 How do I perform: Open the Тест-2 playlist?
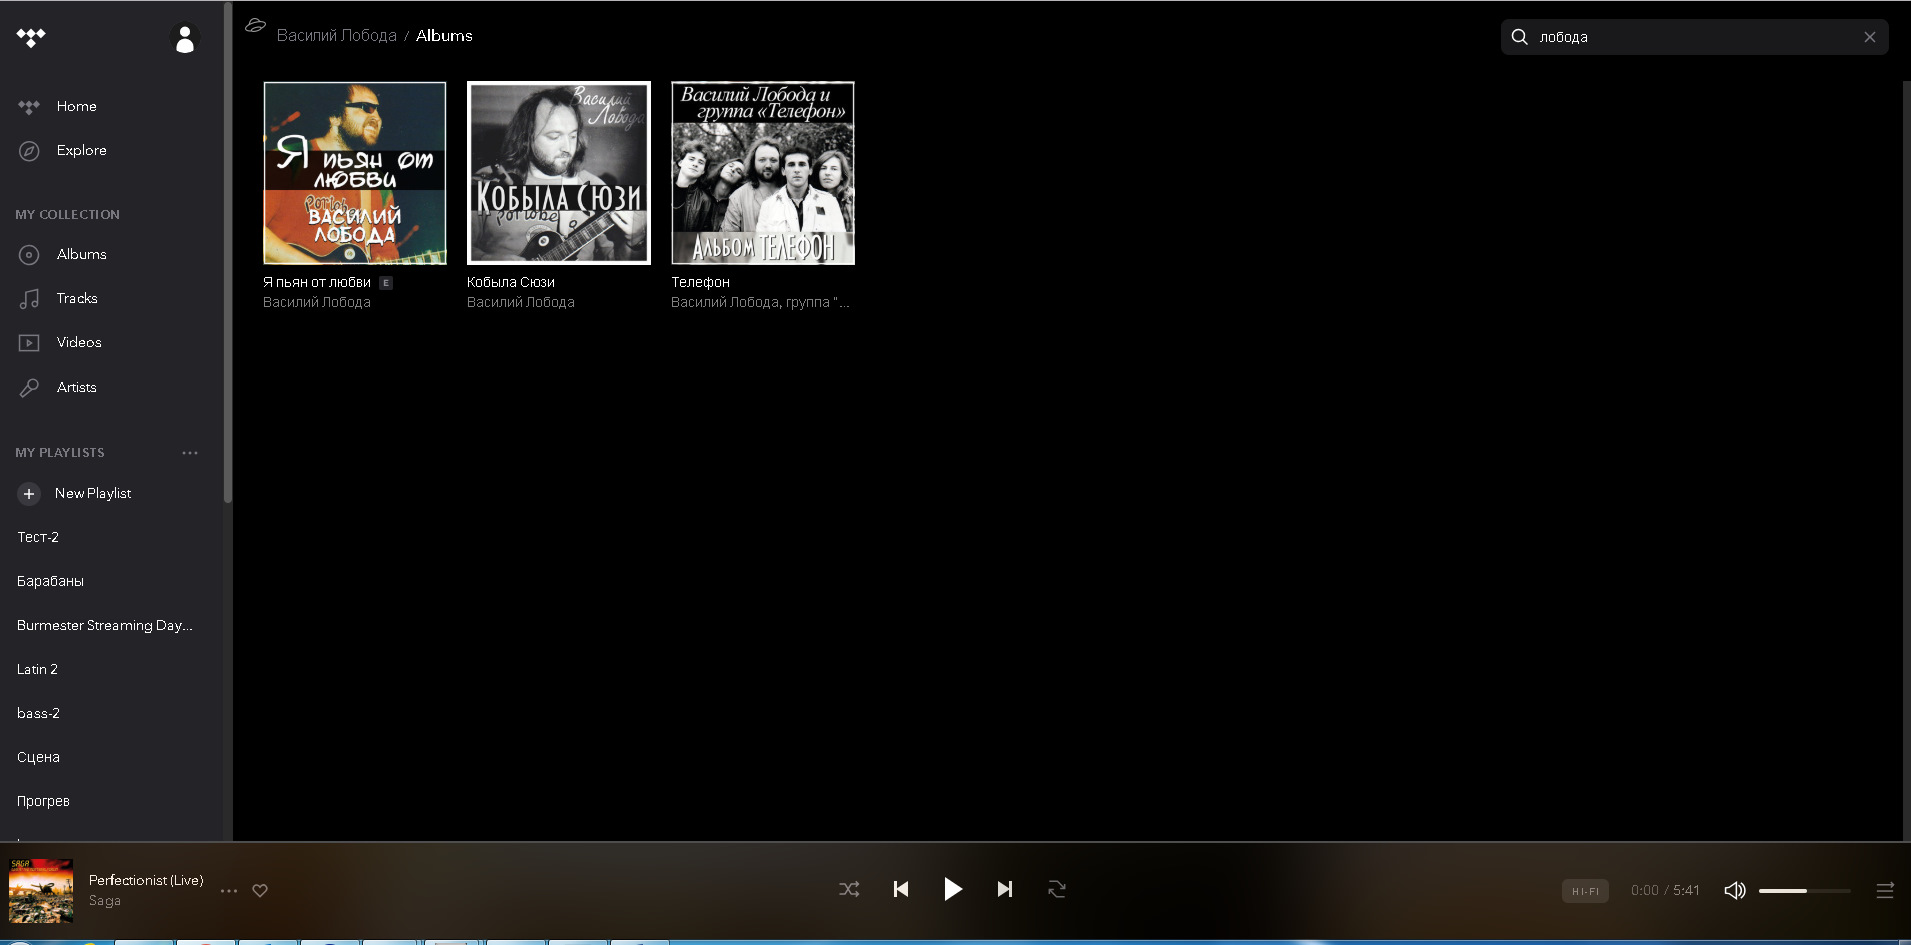pyautogui.click(x=38, y=537)
